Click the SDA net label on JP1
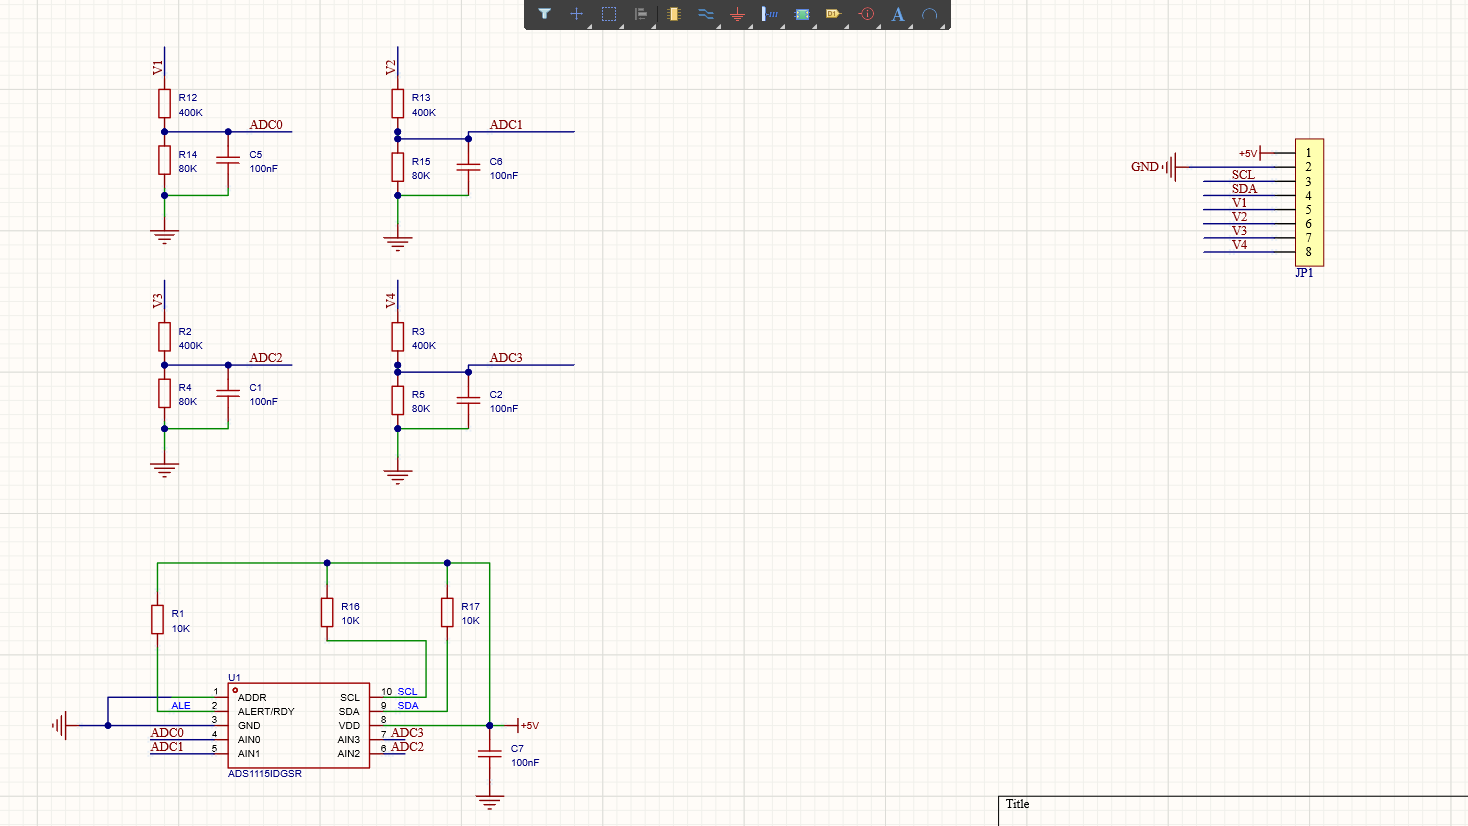 (1244, 189)
